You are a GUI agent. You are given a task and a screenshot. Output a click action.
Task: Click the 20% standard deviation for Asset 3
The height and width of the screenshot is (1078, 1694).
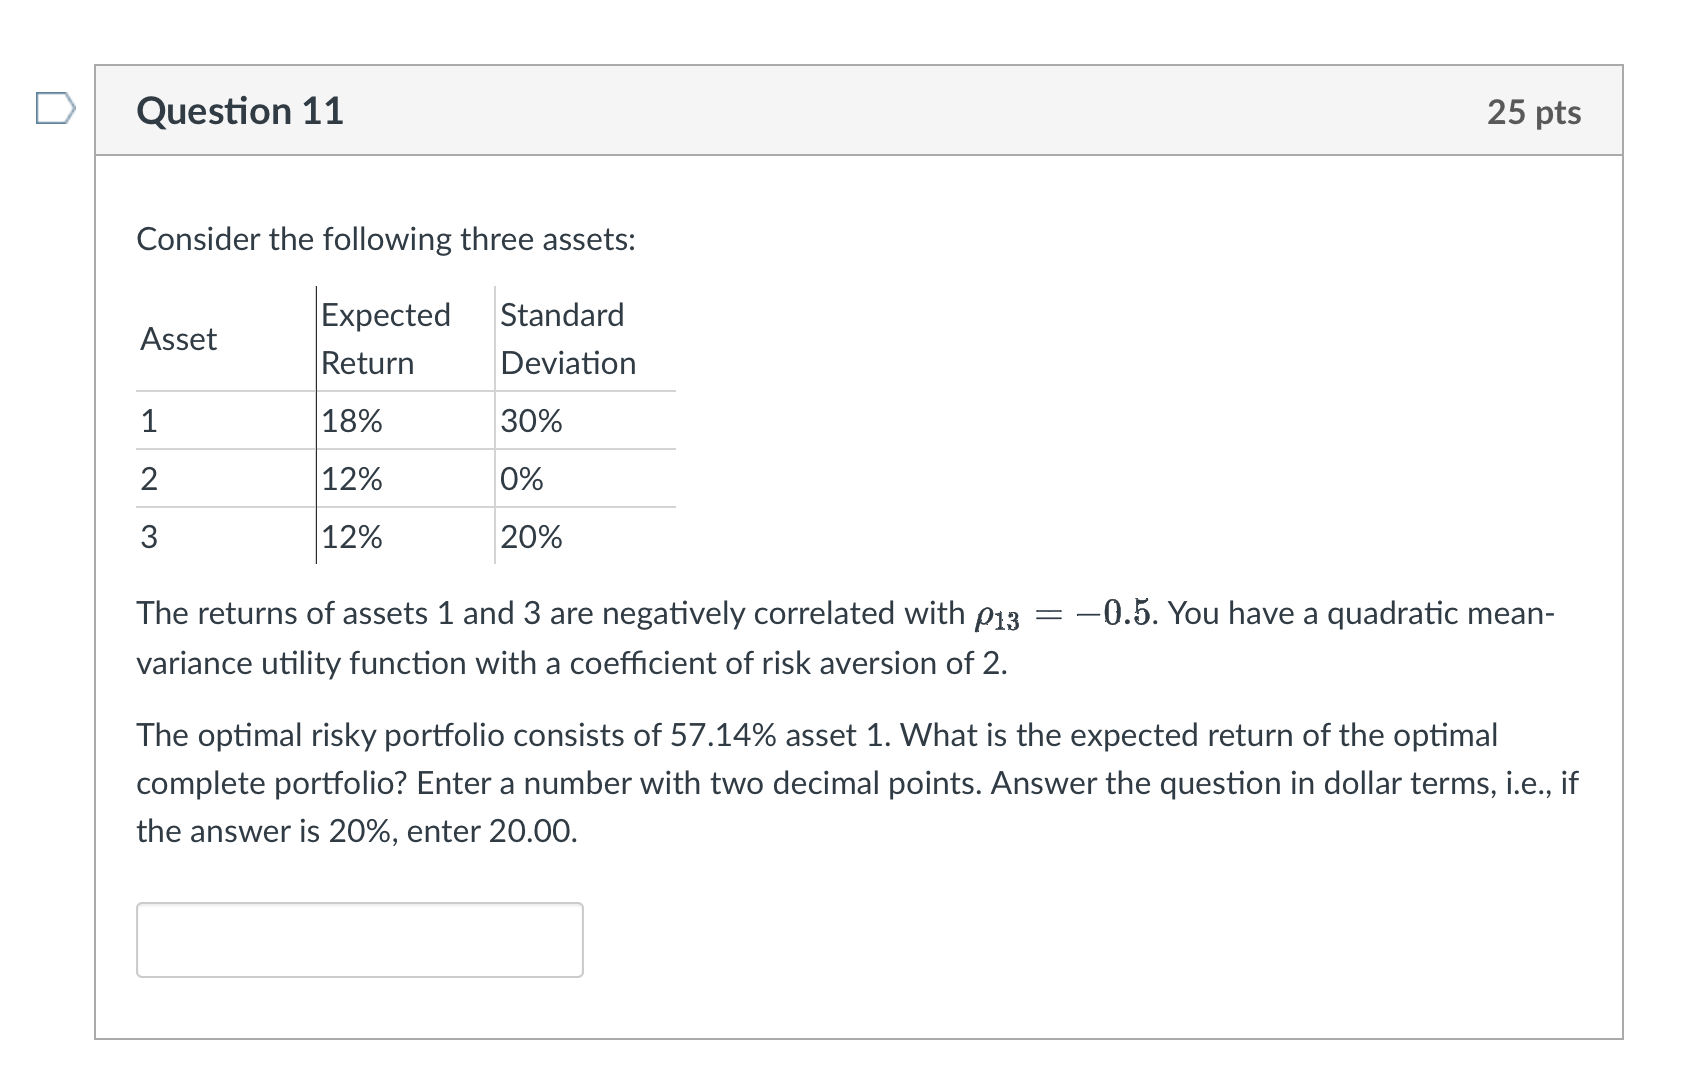[x=530, y=538]
